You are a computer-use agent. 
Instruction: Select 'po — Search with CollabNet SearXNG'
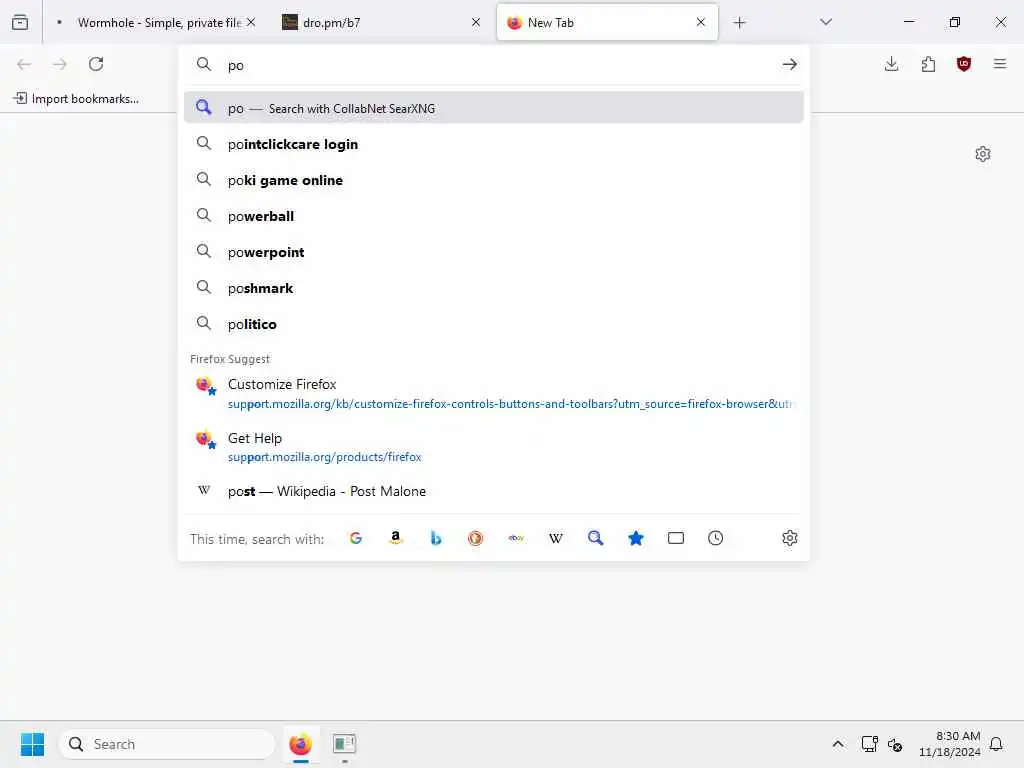(x=494, y=108)
